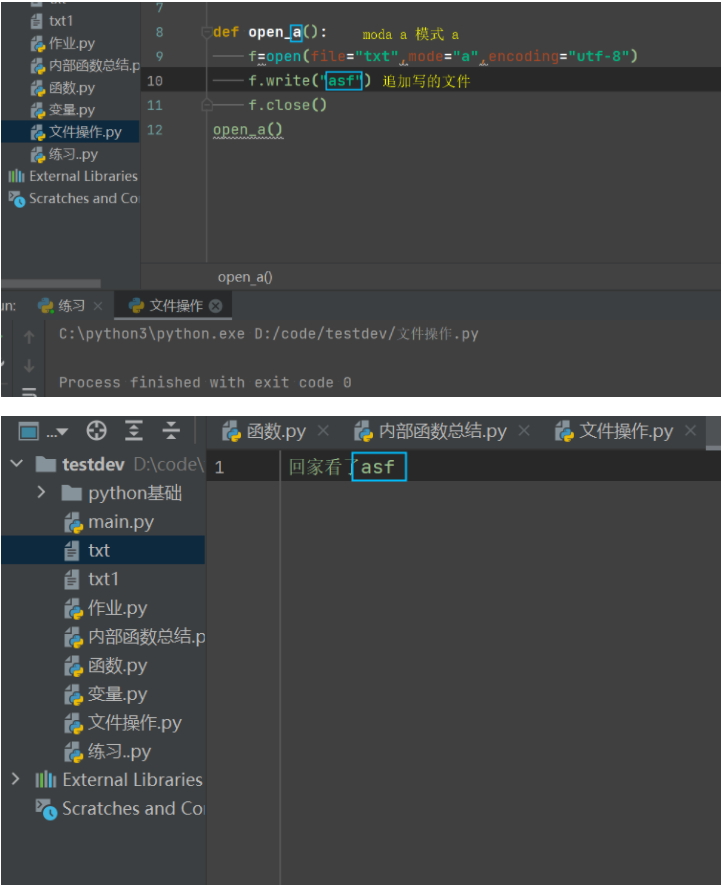The width and height of the screenshot is (721, 885).
Task: Toggle the fold marker at def open_a()
Action: click(207, 33)
